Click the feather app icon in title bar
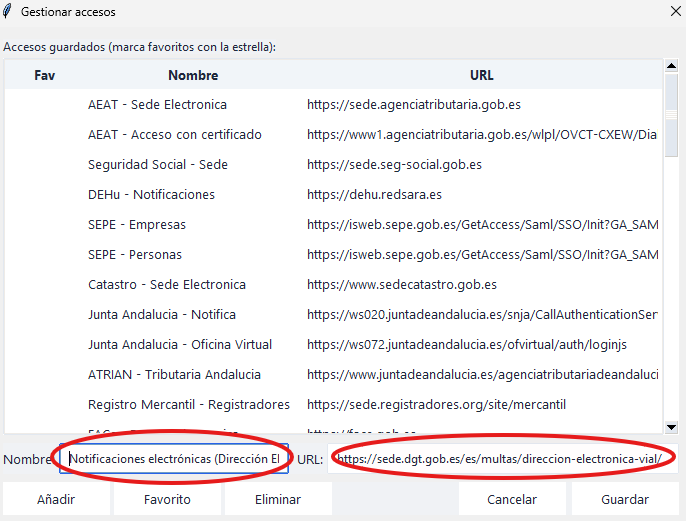This screenshot has width=686, height=521. pyautogui.click(x=7, y=11)
